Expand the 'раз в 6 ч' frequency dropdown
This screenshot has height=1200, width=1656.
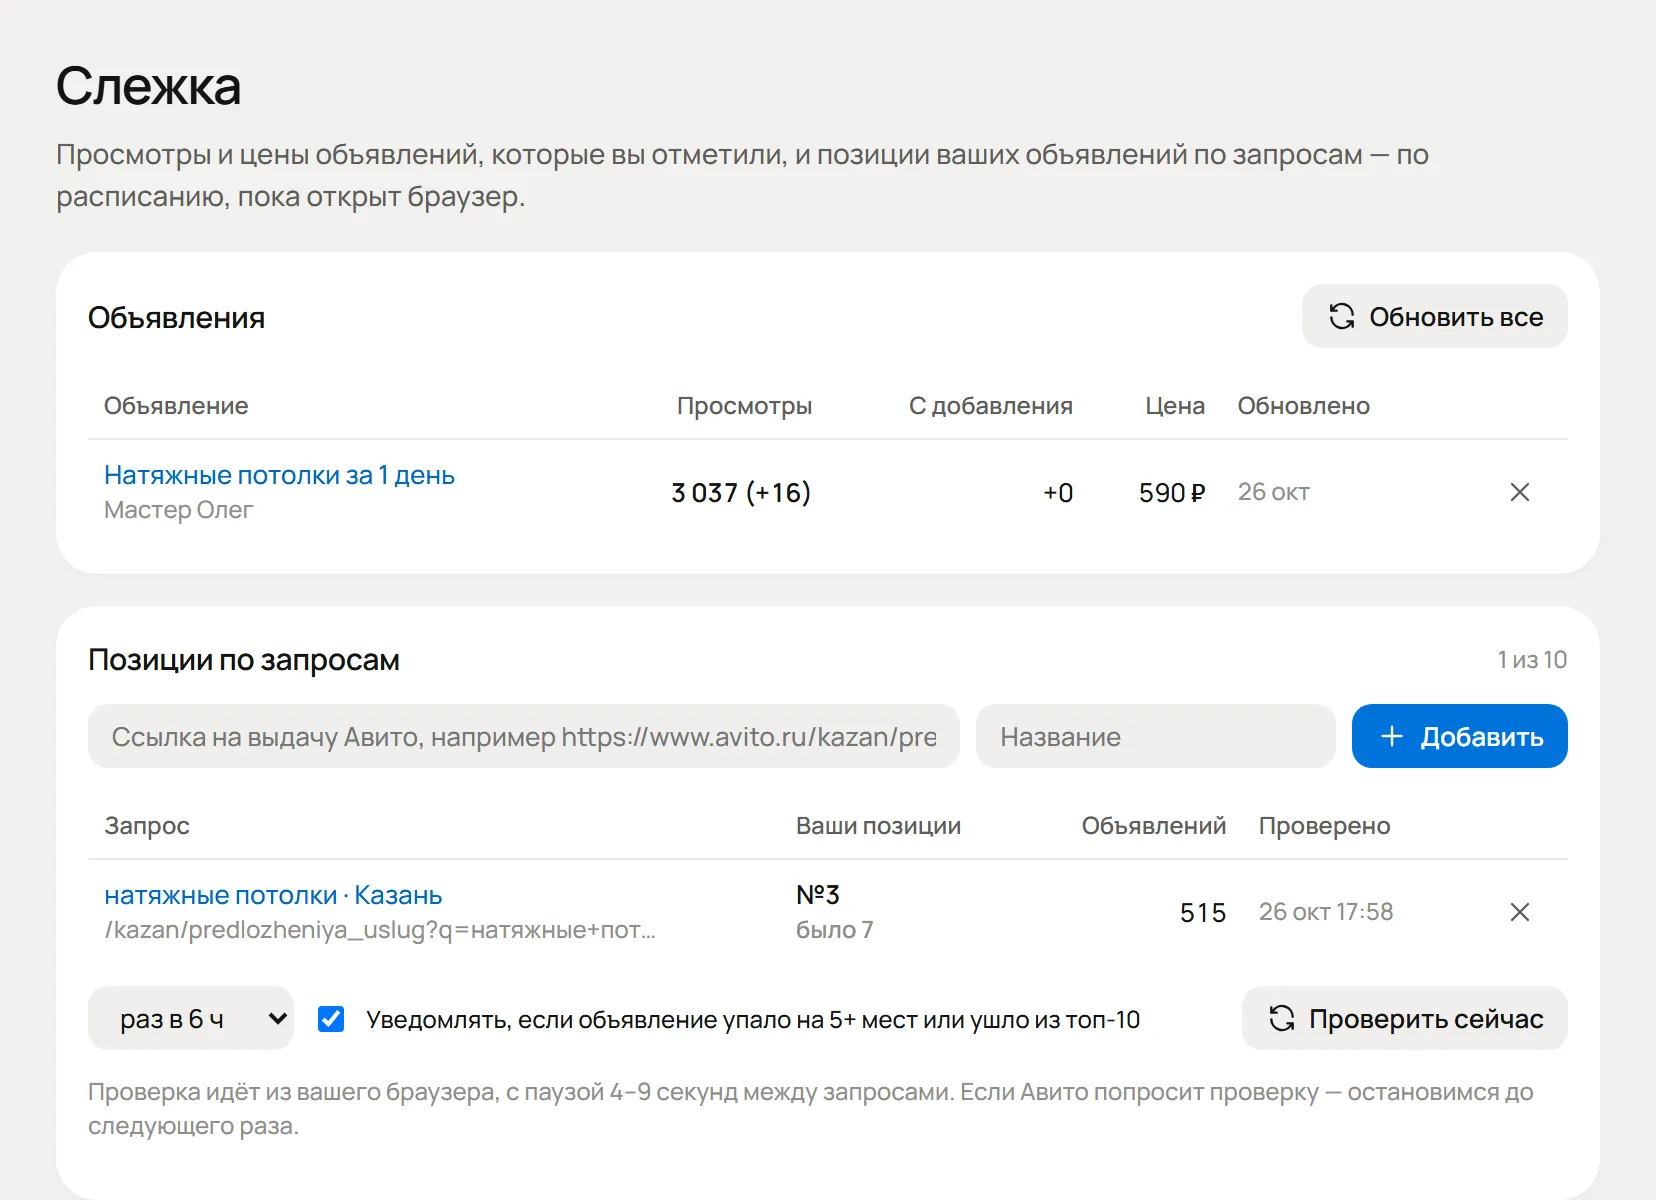click(x=191, y=1019)
